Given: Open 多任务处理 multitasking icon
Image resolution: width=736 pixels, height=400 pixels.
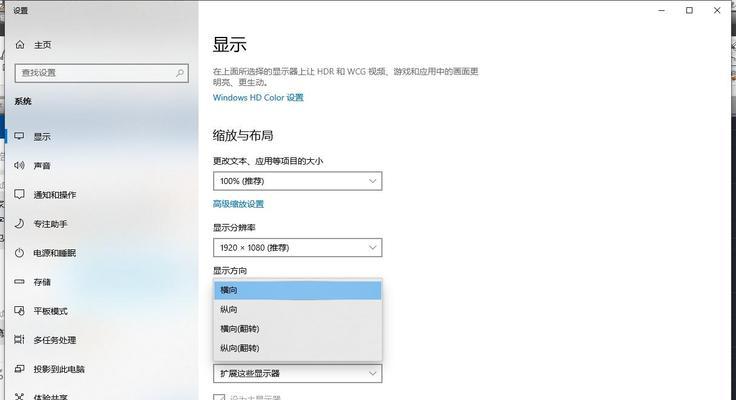Looking at the screenshot, I should [x=19, y=339].
